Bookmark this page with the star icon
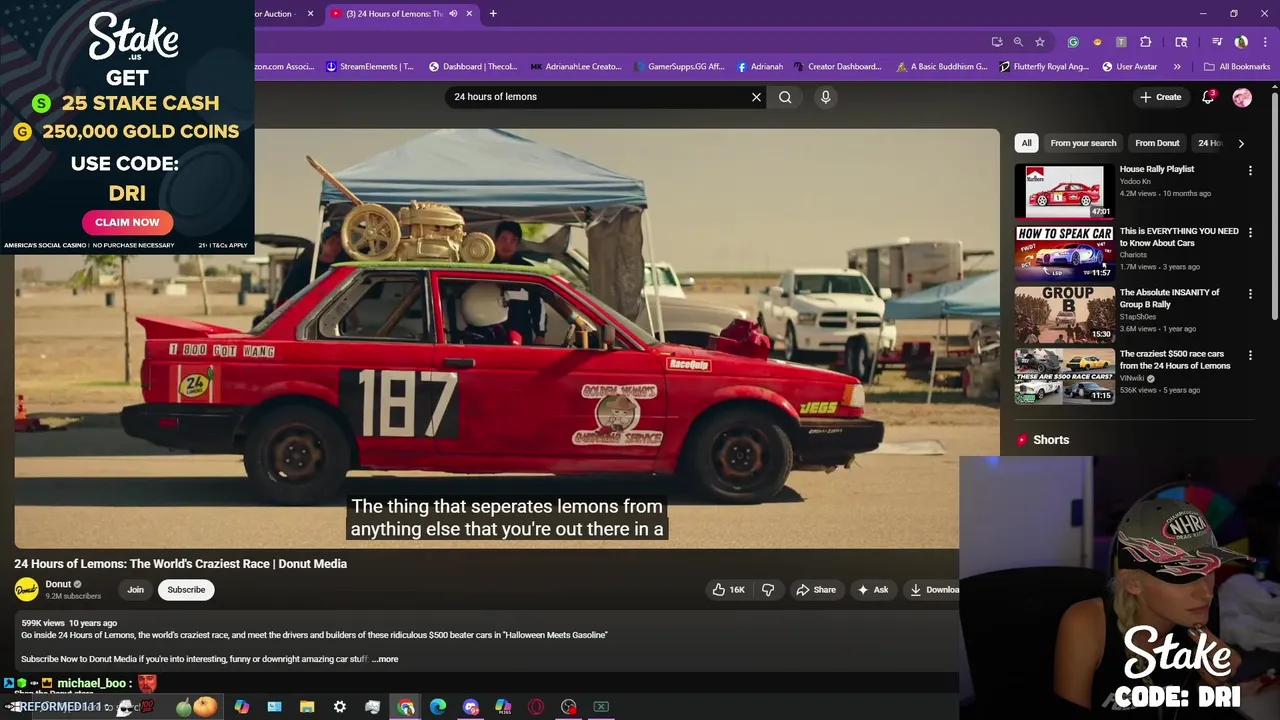 click(1040, 42)
